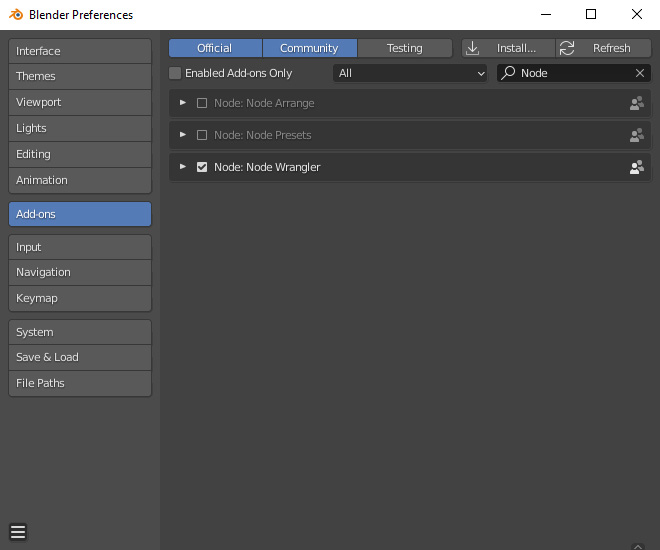Click the Install... button
660x550 pixels.
click(x=508, y=48)
